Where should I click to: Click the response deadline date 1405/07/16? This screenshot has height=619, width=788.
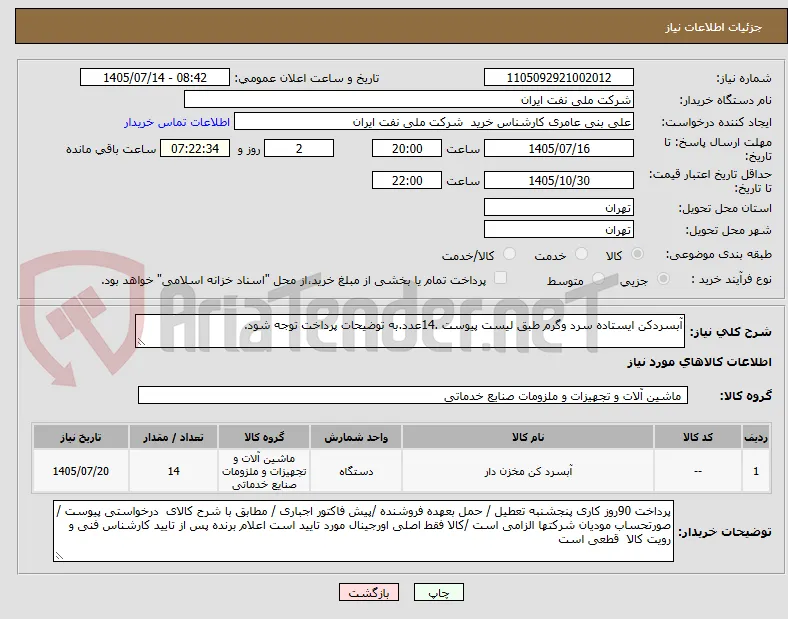point(558,149)
